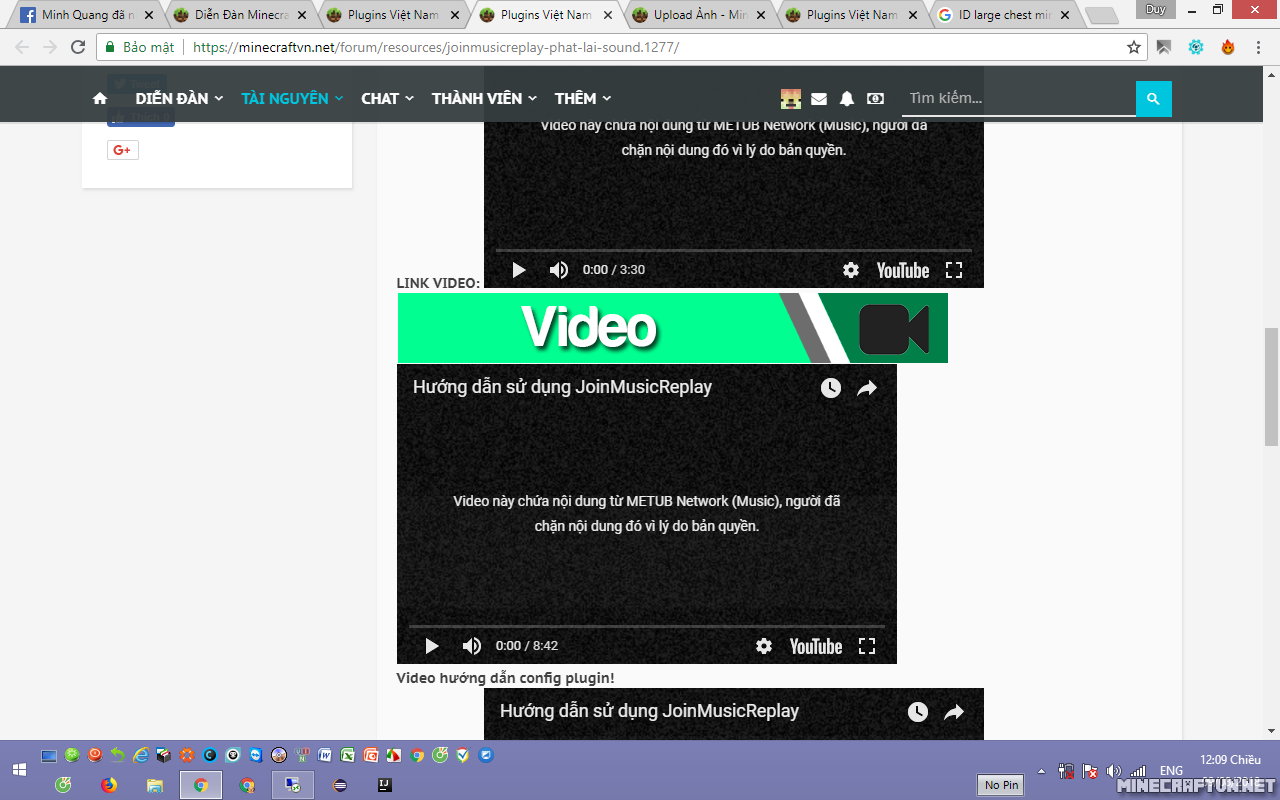Go to the forum home icon
1280x800 pixels.
100,98
